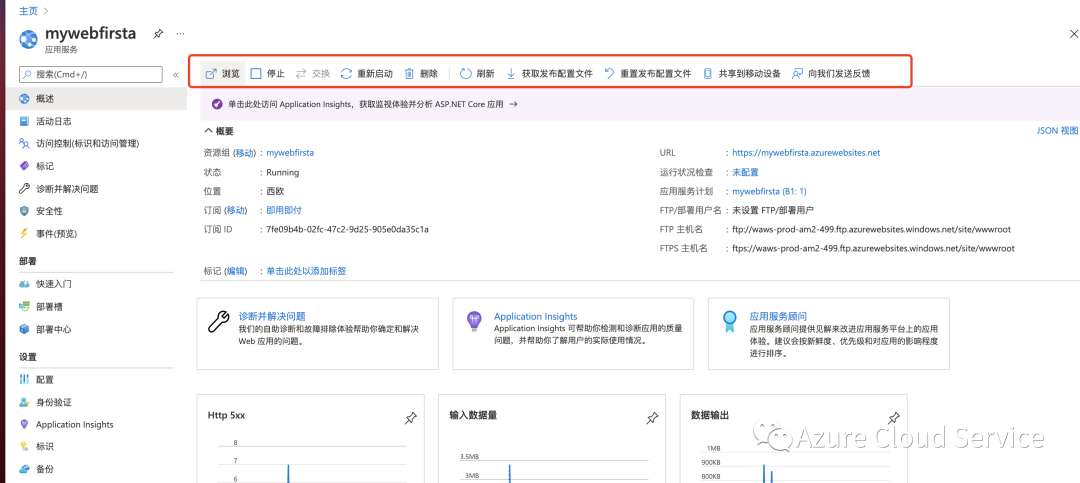Close the blade with the X icon
The height and width of the screenshot is (483, 1080).
(x=1073, y=34)
